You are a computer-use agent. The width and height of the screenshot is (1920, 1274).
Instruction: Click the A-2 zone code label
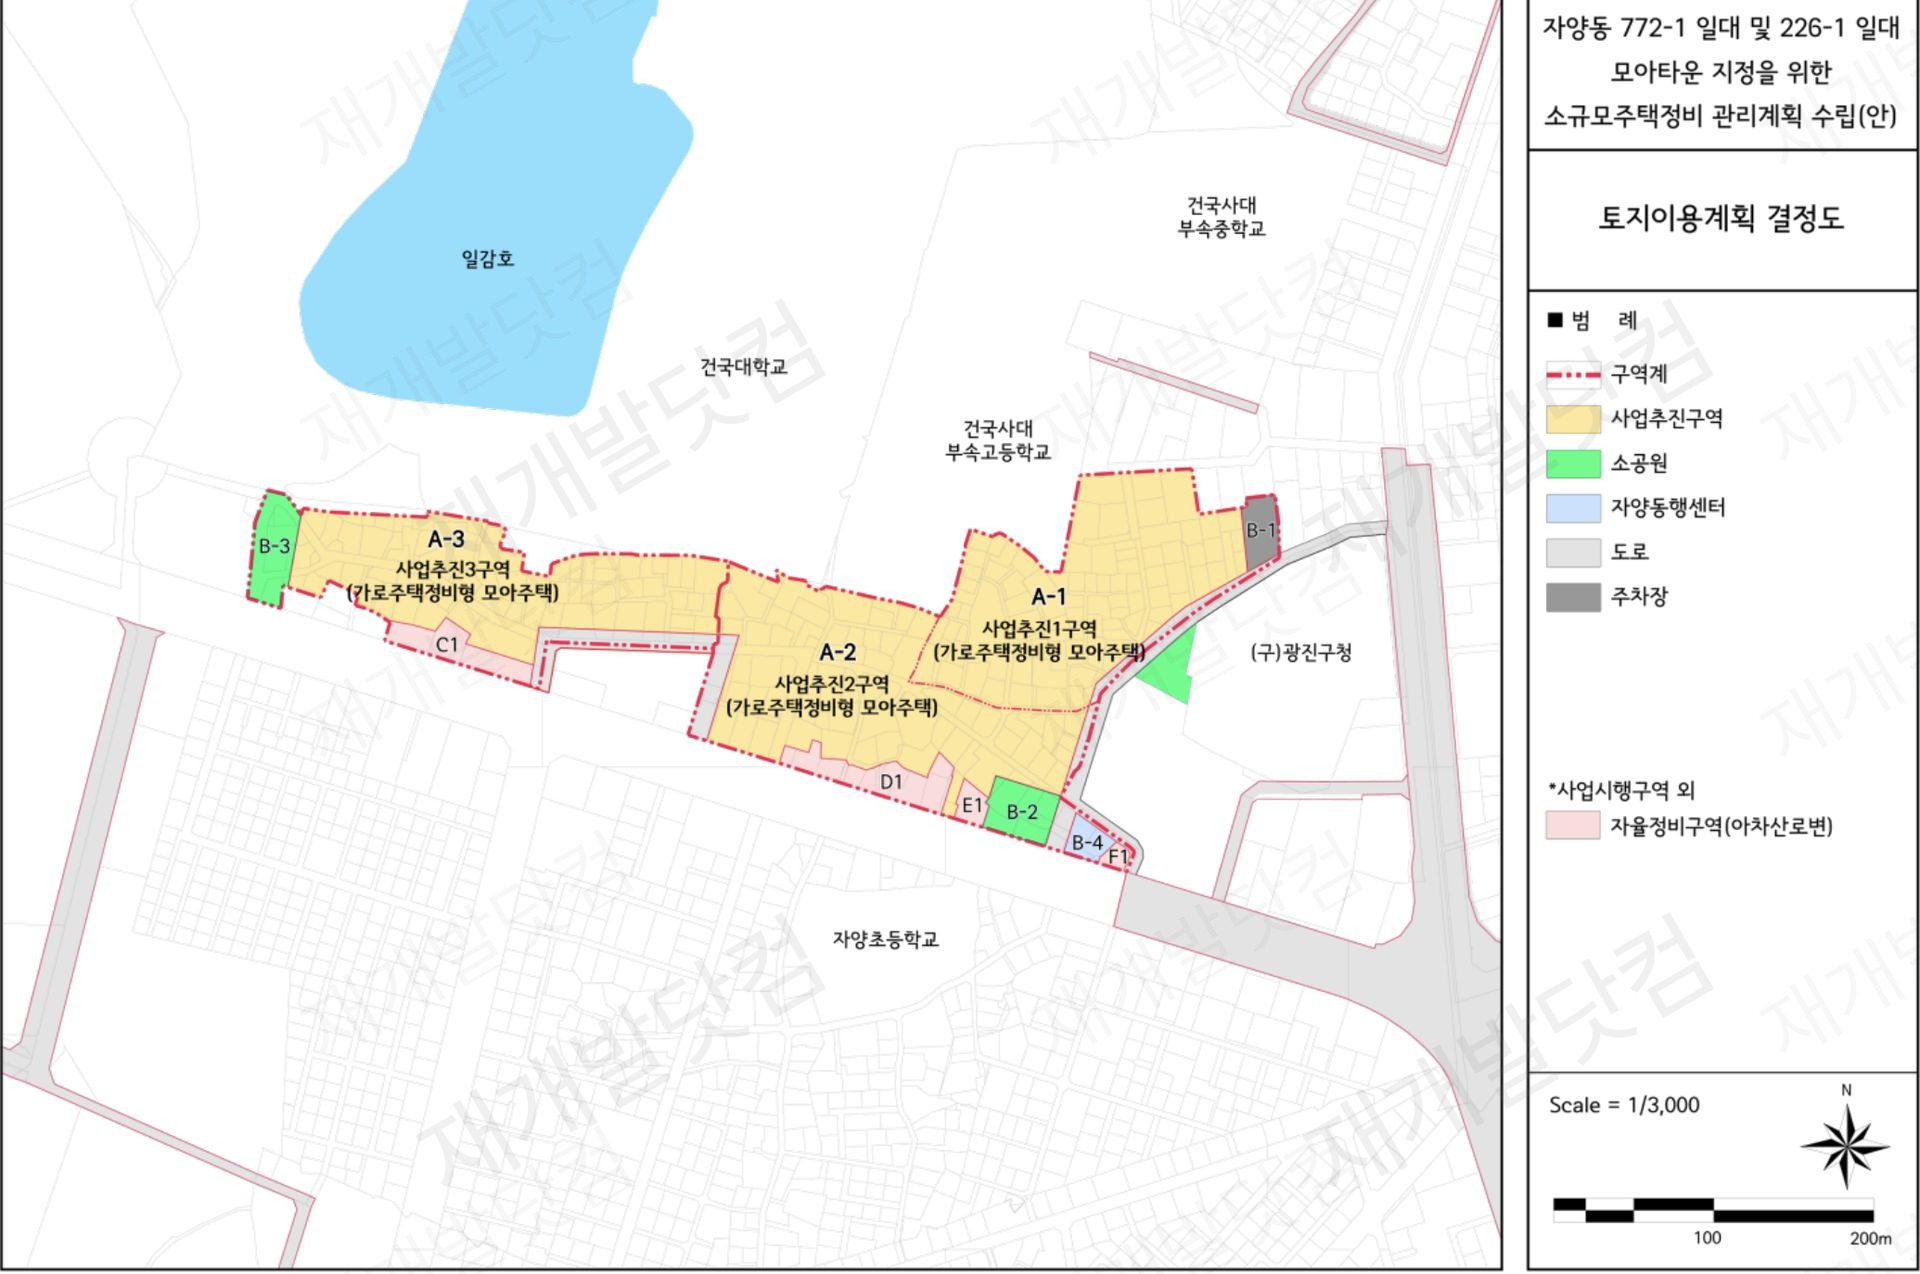pyautogui.click(x=837, y=652)
